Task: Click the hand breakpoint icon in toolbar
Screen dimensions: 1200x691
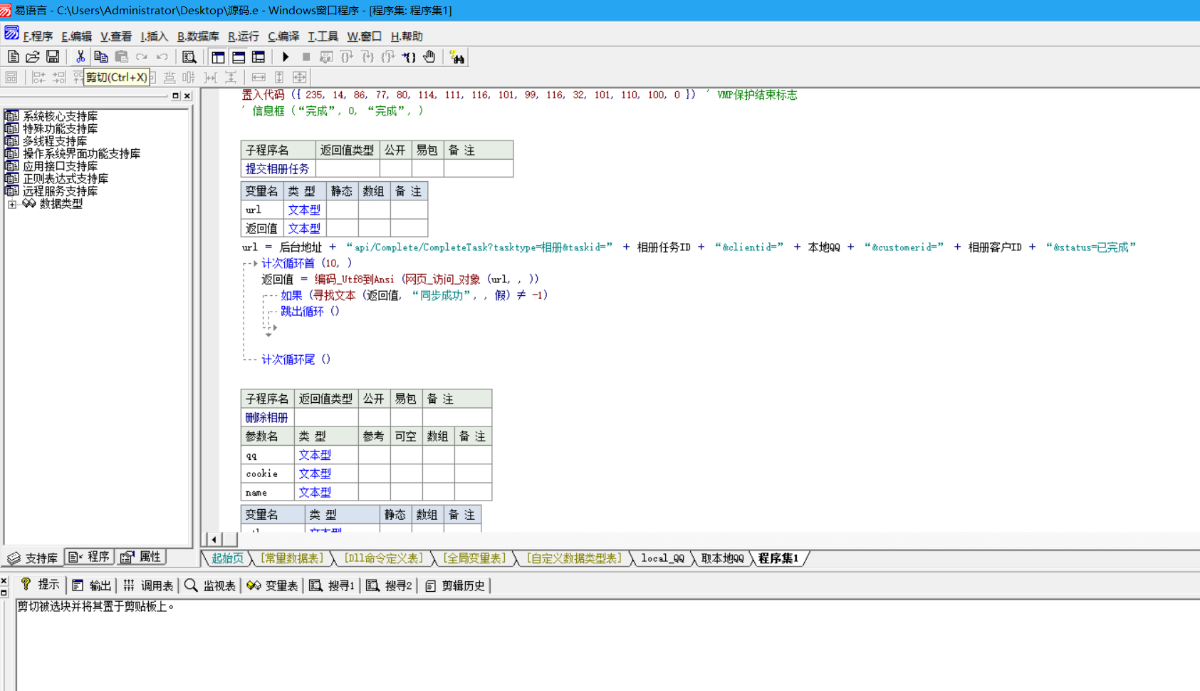Action: coord(429,57)
